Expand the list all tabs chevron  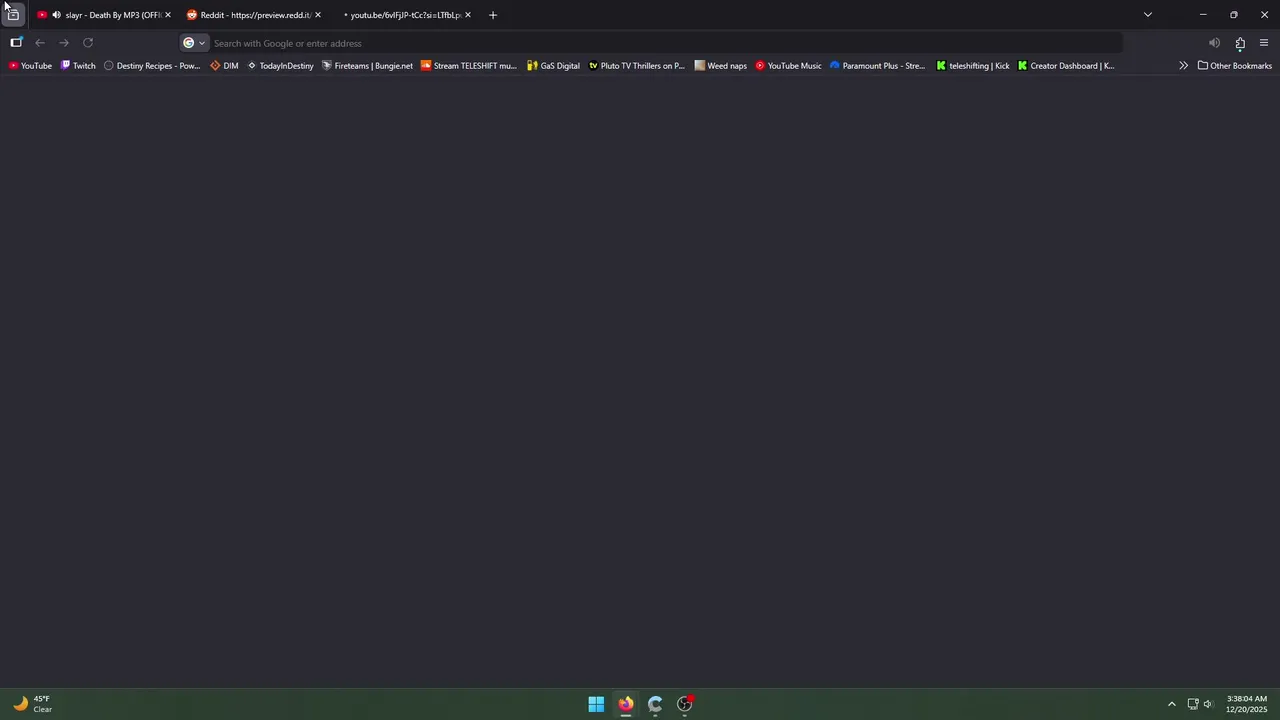tap(1148, 15)
